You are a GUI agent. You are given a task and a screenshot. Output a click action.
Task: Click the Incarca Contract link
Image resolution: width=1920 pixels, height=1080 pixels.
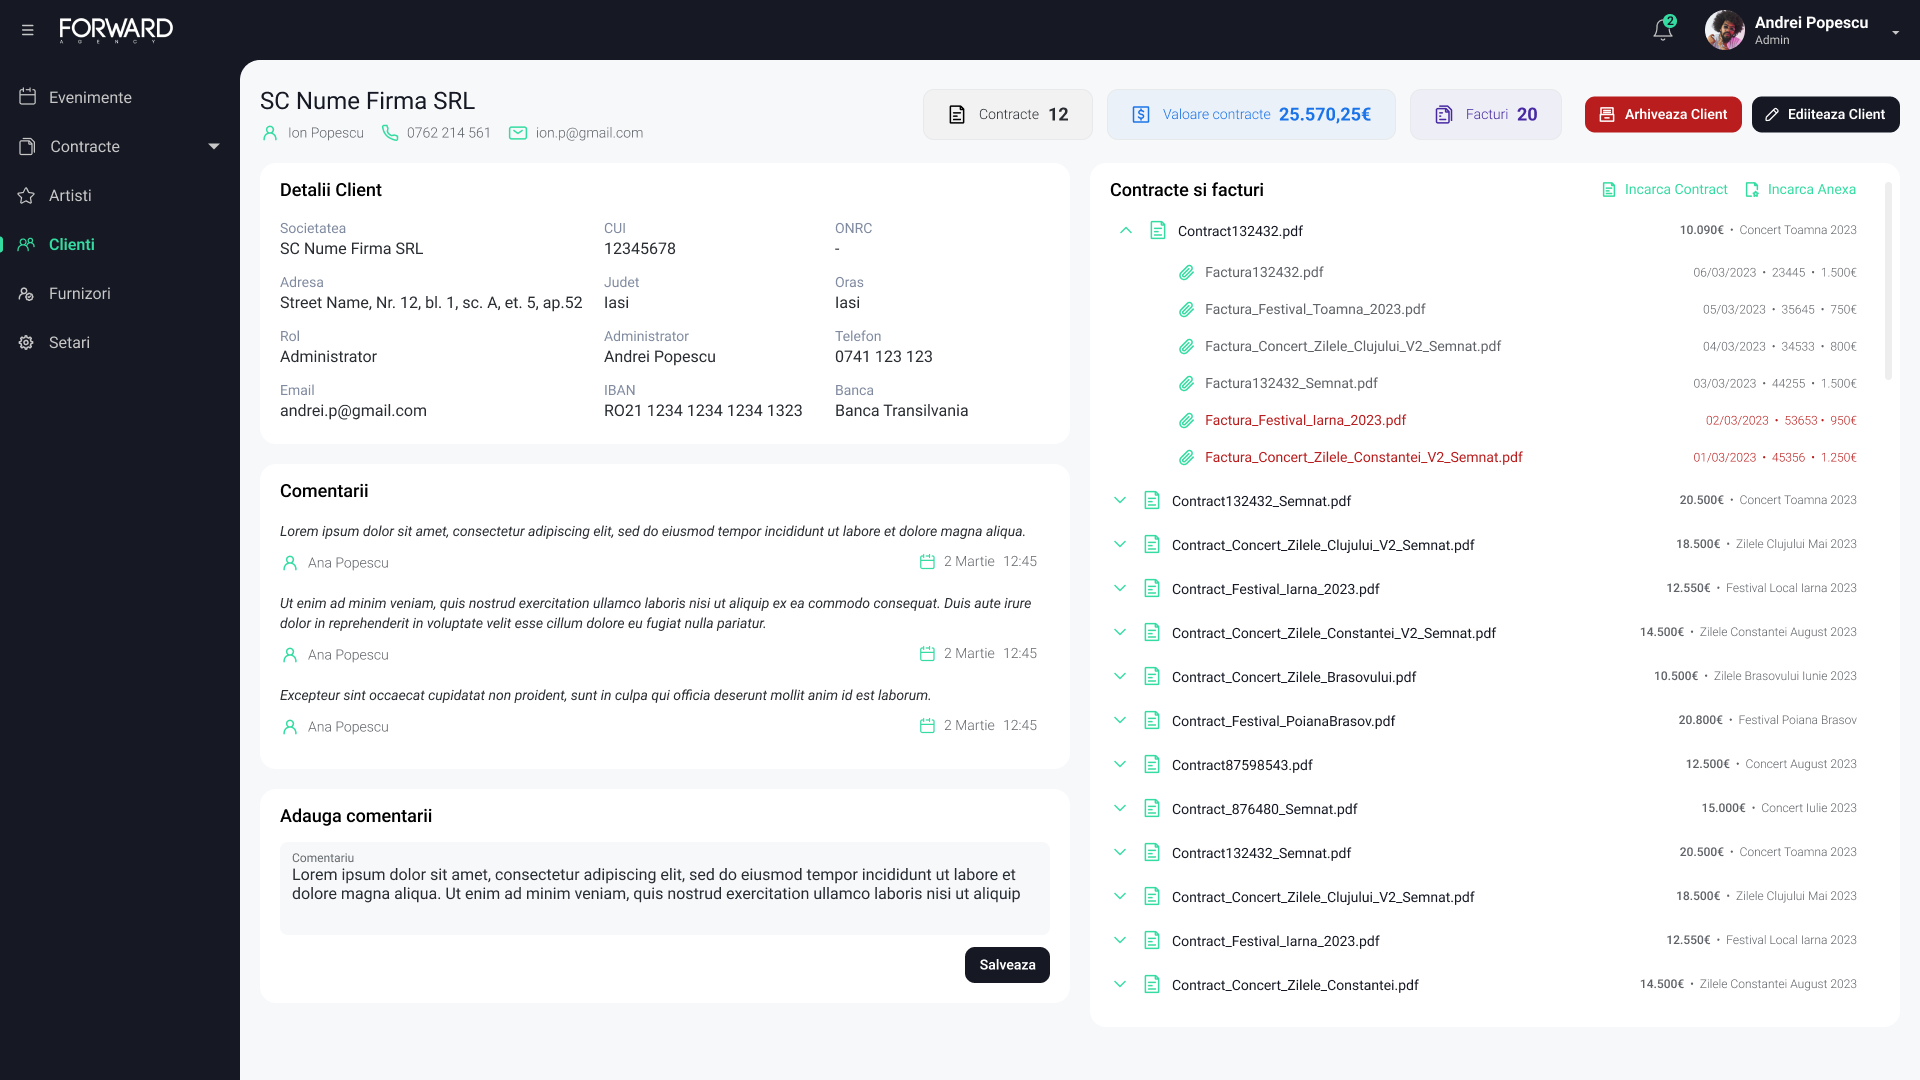point(1675,189)
